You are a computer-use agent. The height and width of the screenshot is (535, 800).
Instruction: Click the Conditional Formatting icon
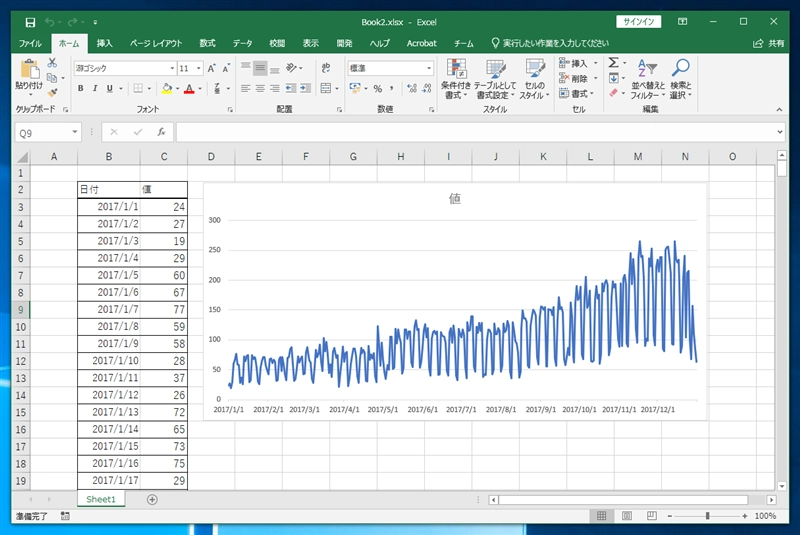457,68
